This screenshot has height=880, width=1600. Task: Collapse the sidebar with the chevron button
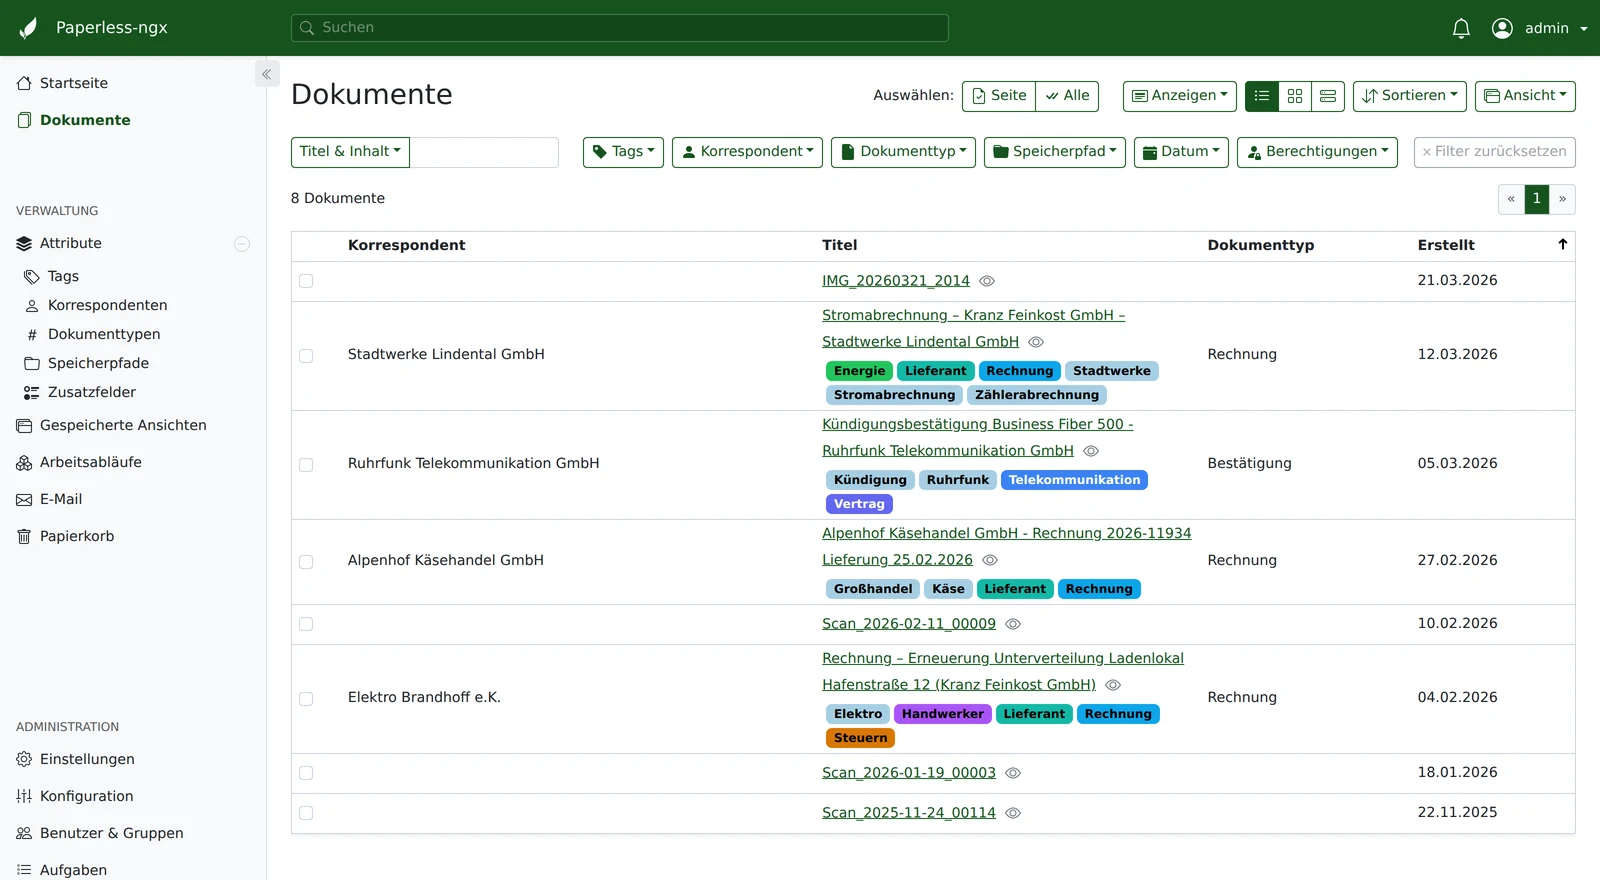coord(267,74)
